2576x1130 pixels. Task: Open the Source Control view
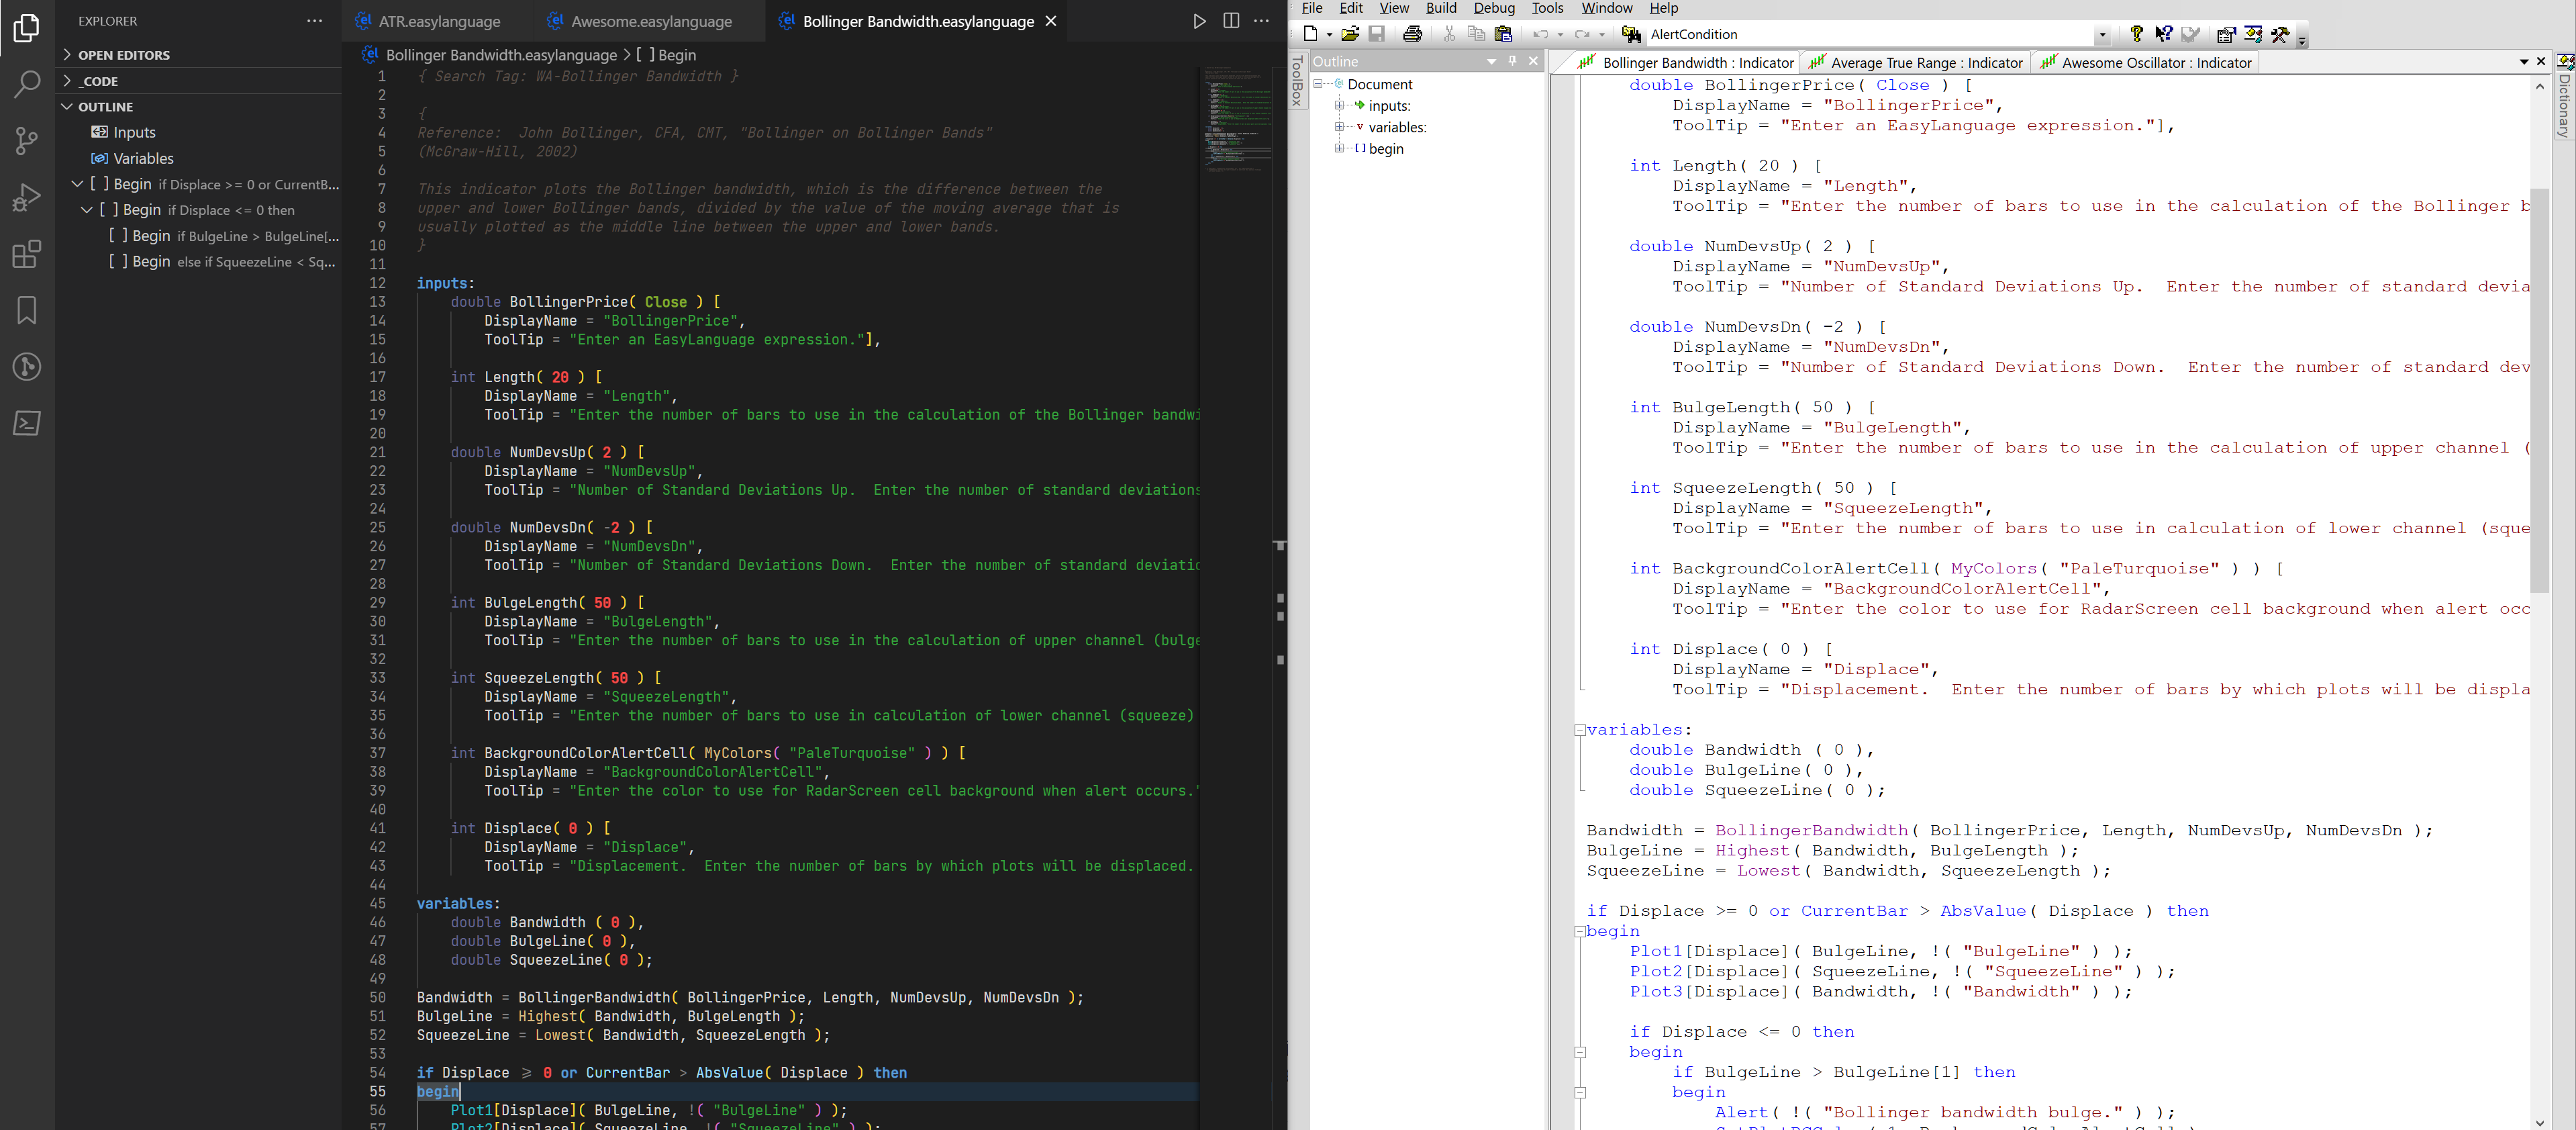click(x=27, y=141)
